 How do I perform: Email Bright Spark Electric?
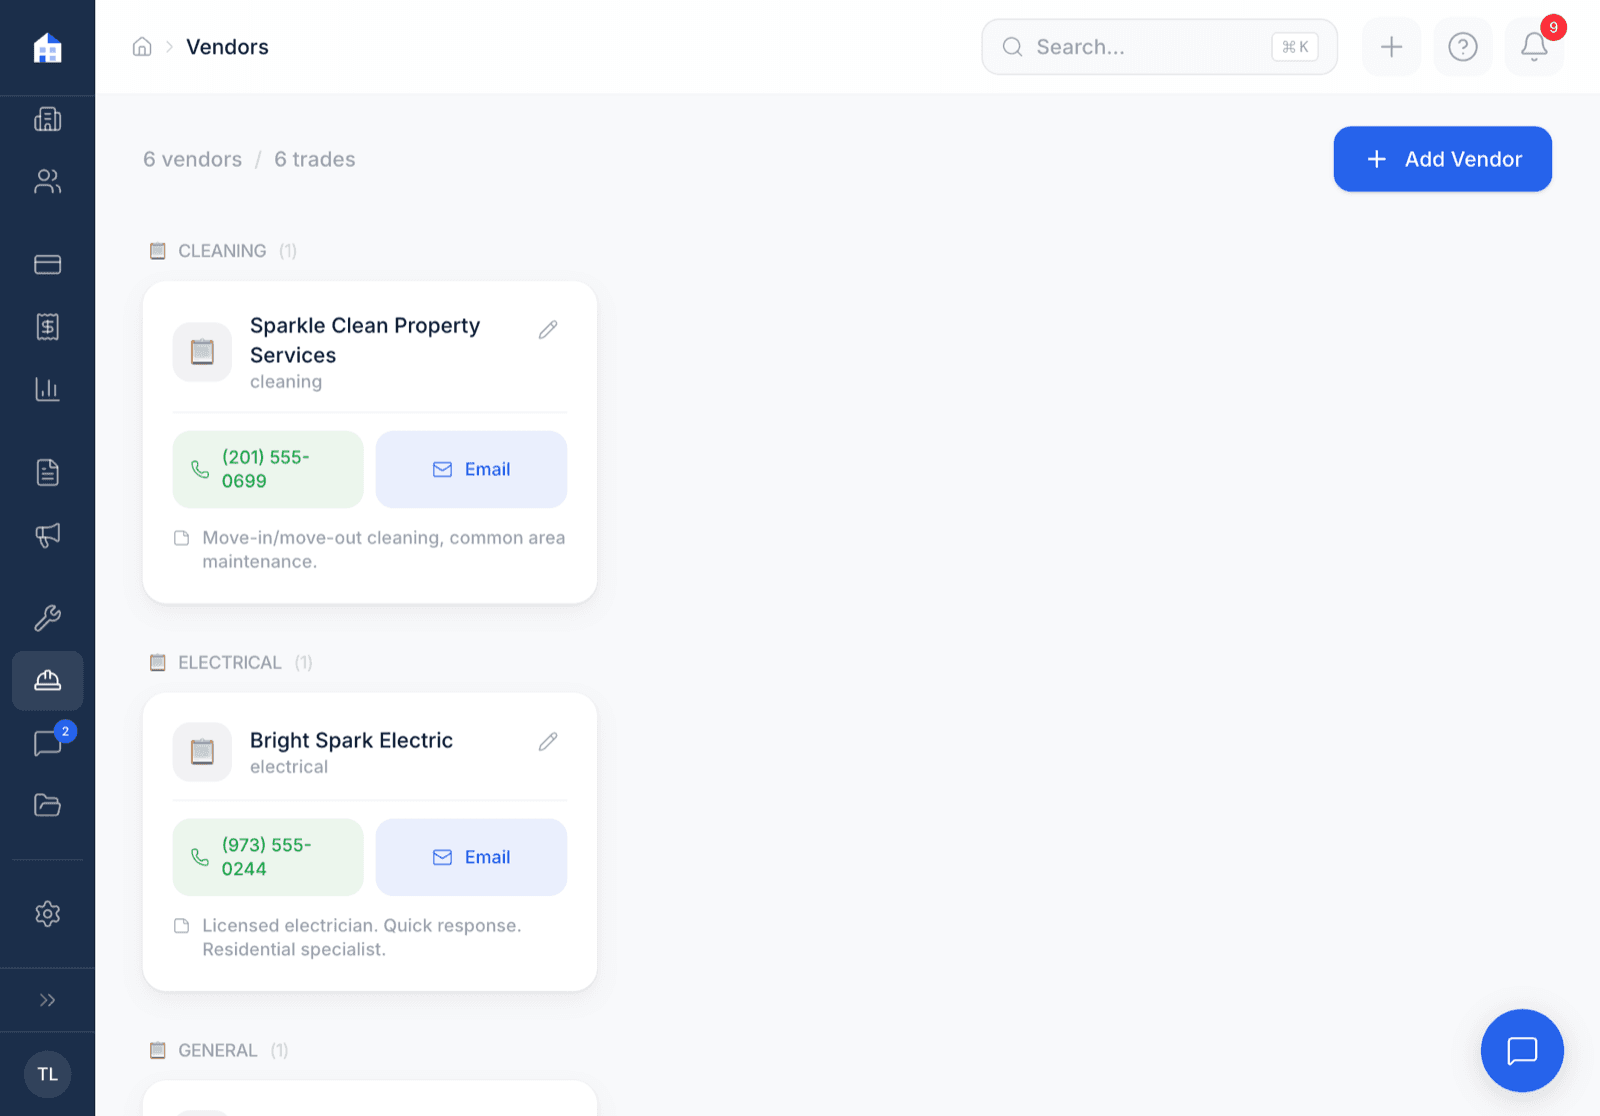pyautogui.click(x=471, y=857)
